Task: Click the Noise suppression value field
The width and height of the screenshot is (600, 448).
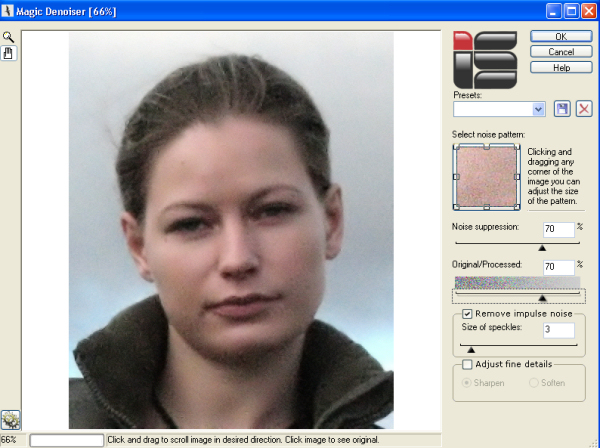Action: click(x=559, y=230)
